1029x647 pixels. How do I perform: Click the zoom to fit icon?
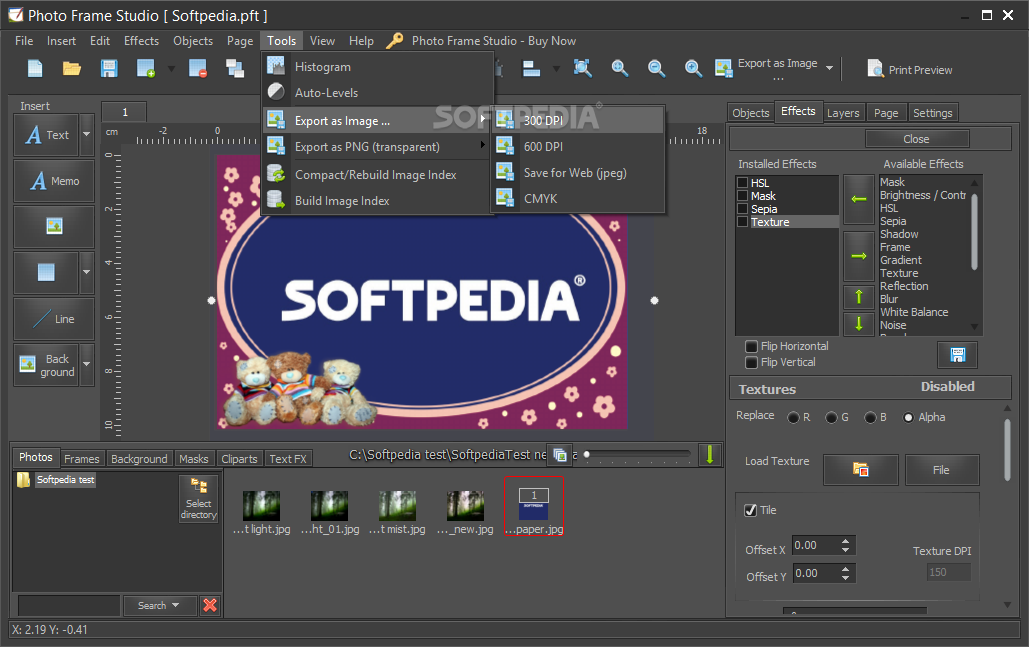point(582,68)
